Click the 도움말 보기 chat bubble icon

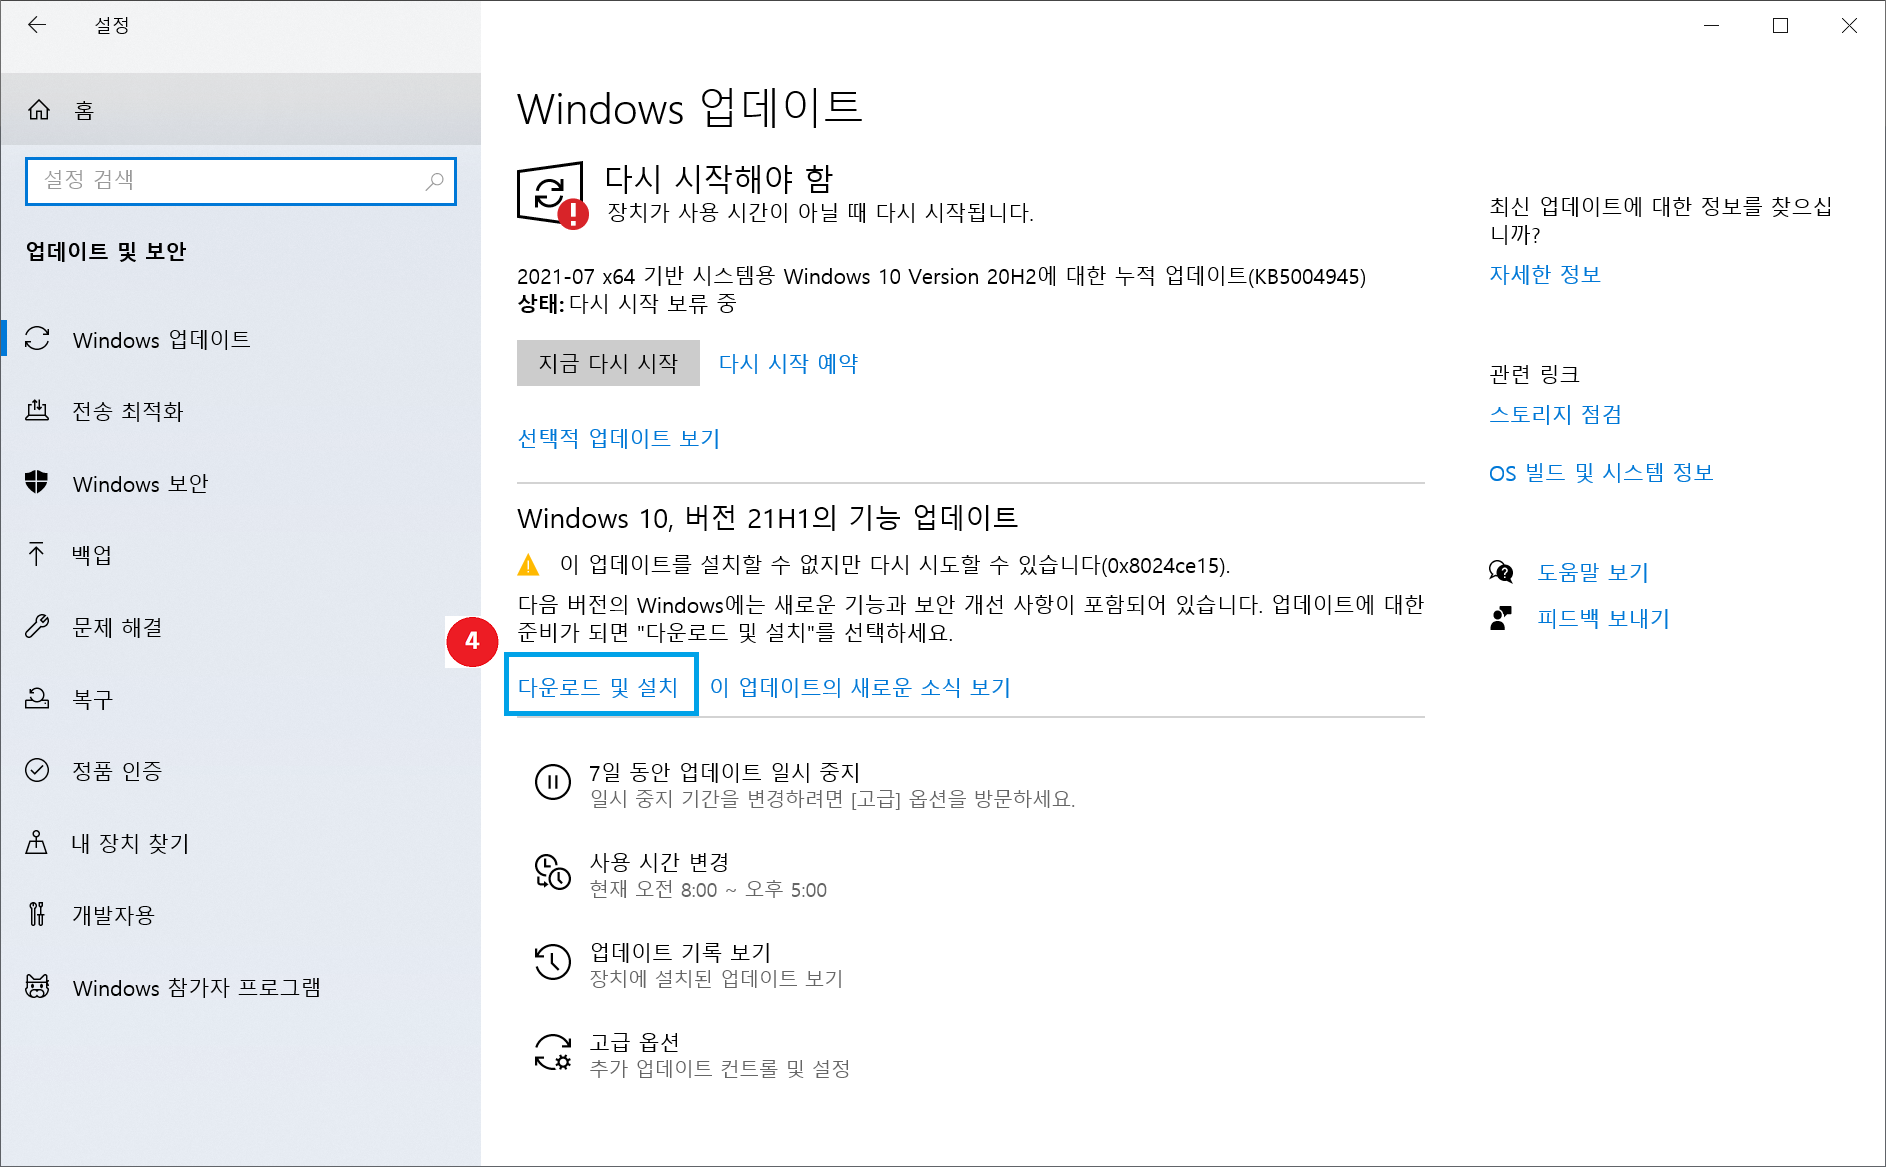pyautogui.click(x=1500, y=572)
